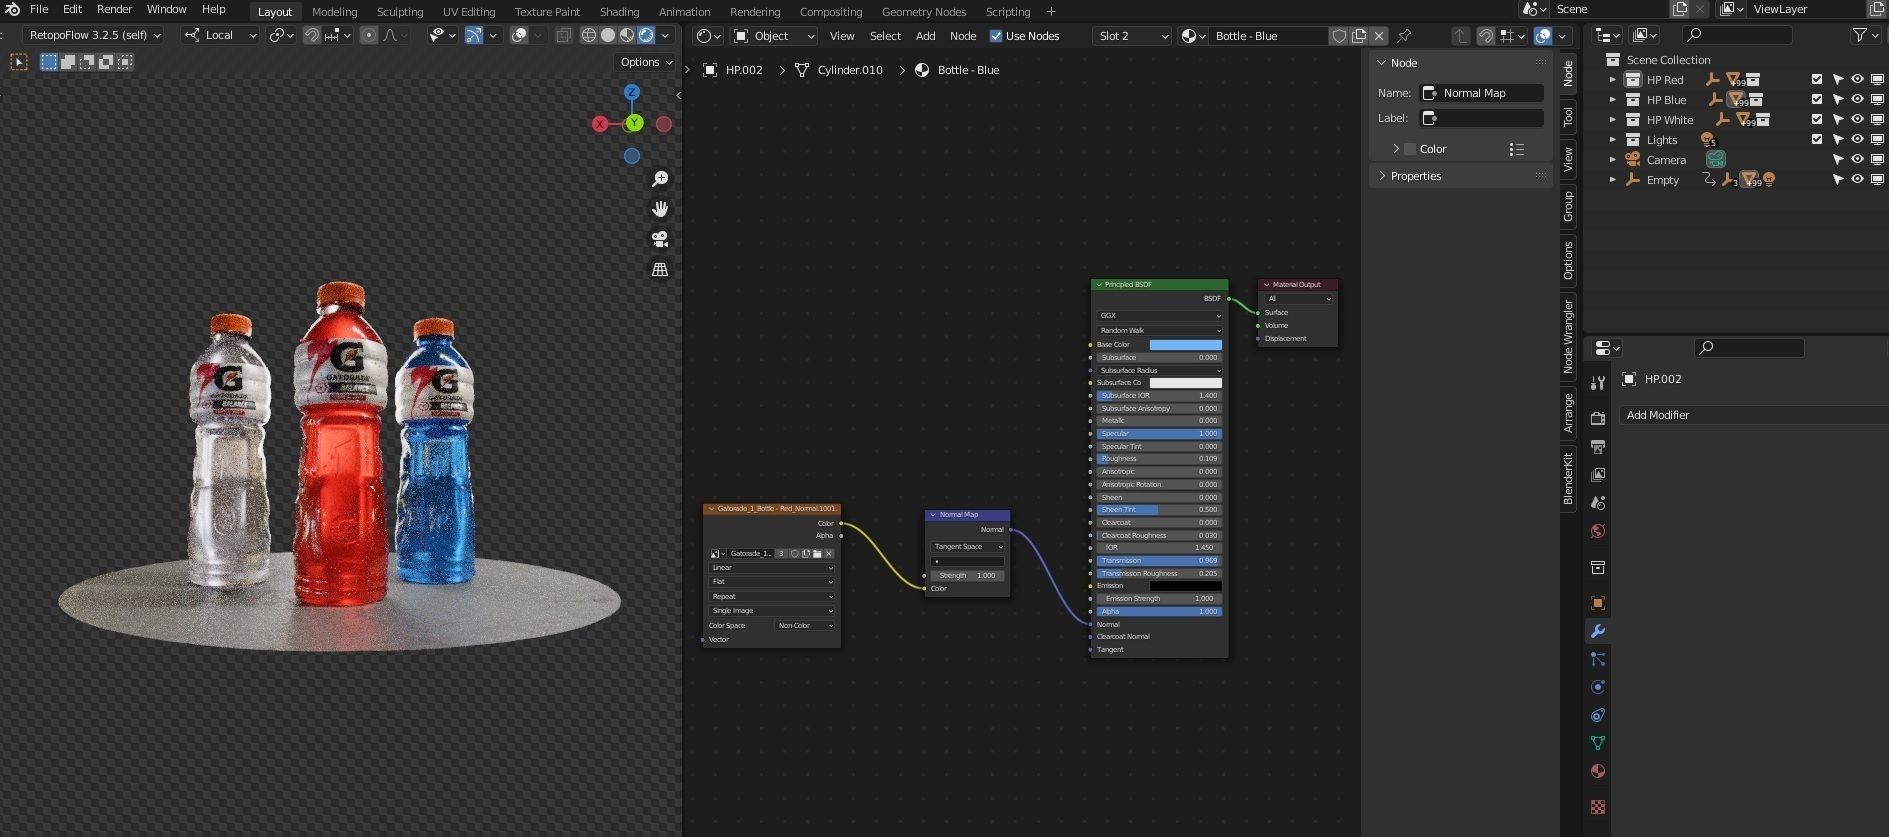Open the Material properties tab icon

[x=1598, y=771]
